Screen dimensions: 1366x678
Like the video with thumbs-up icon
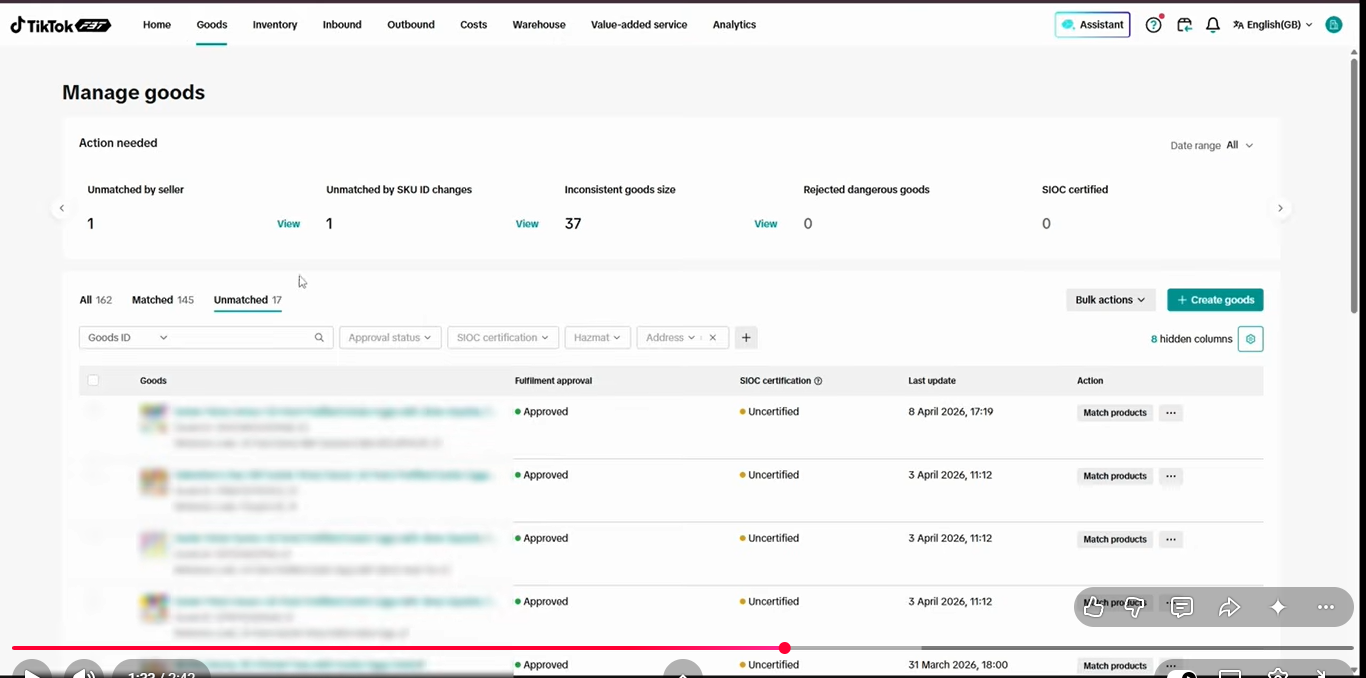[x=1093, y=607]
